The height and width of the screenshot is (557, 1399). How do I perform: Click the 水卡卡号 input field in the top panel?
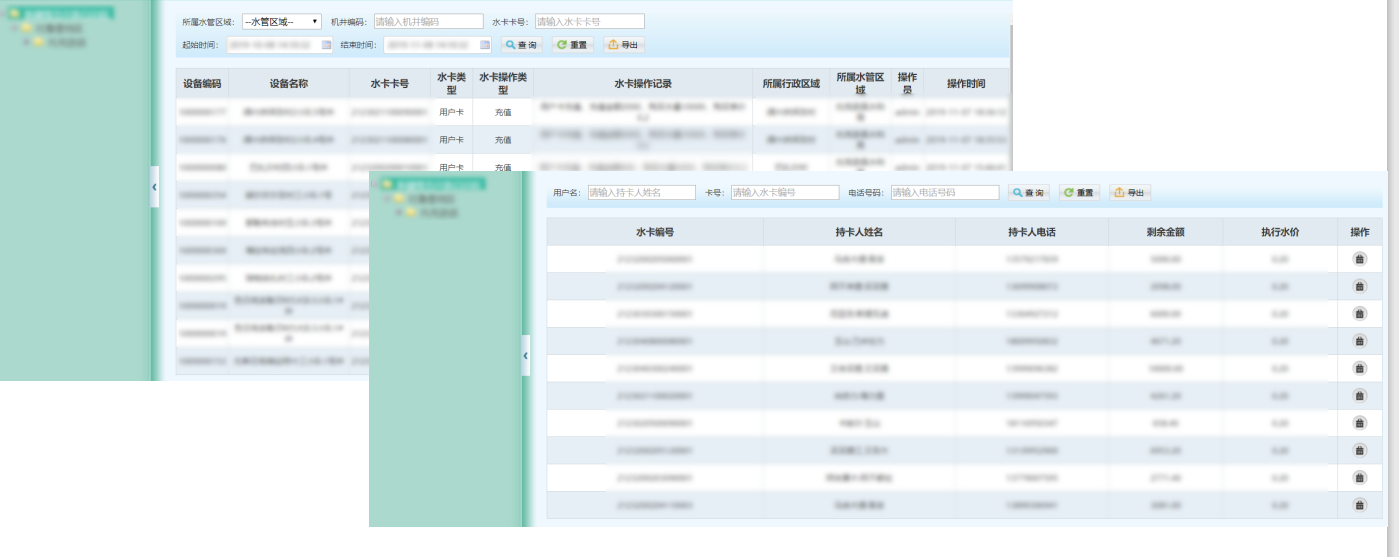589,21
